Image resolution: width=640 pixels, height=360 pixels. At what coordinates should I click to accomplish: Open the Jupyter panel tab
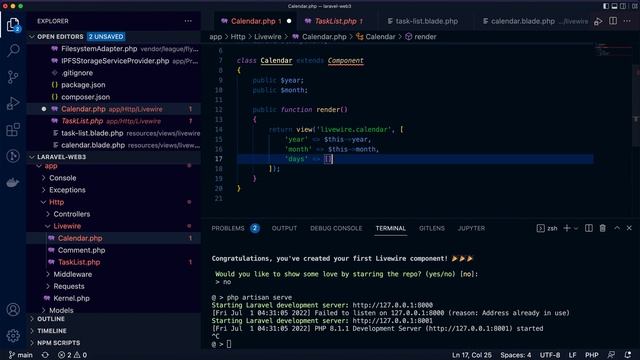tap(471, 228)
